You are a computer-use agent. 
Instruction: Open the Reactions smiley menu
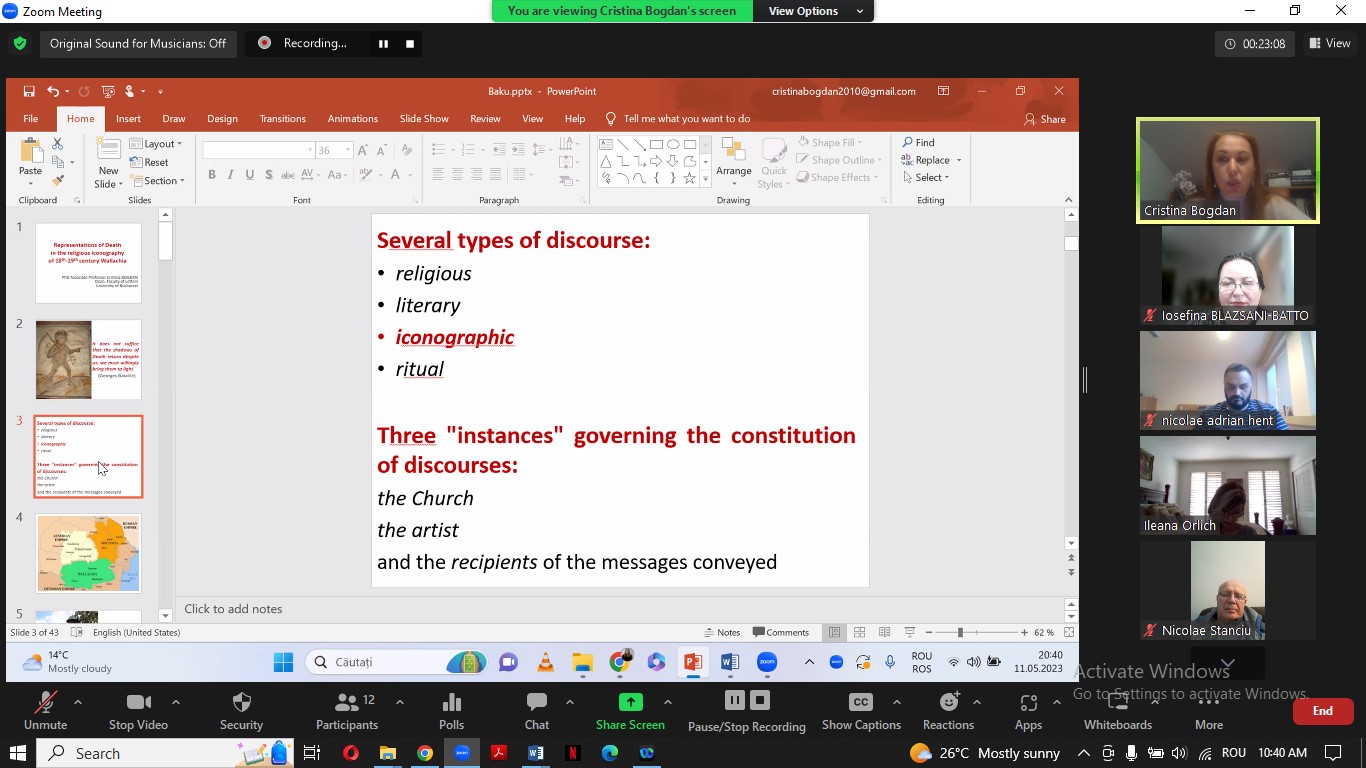point(948,702)
